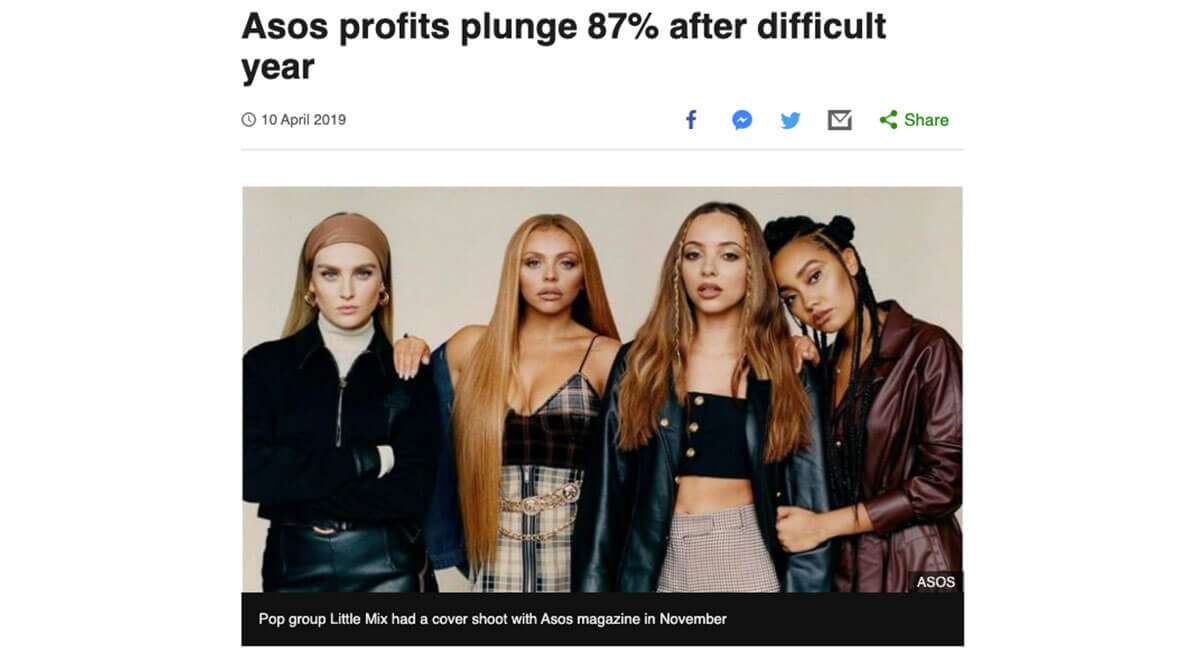
Task: Click the clock icon beside date
Action: 248,120
